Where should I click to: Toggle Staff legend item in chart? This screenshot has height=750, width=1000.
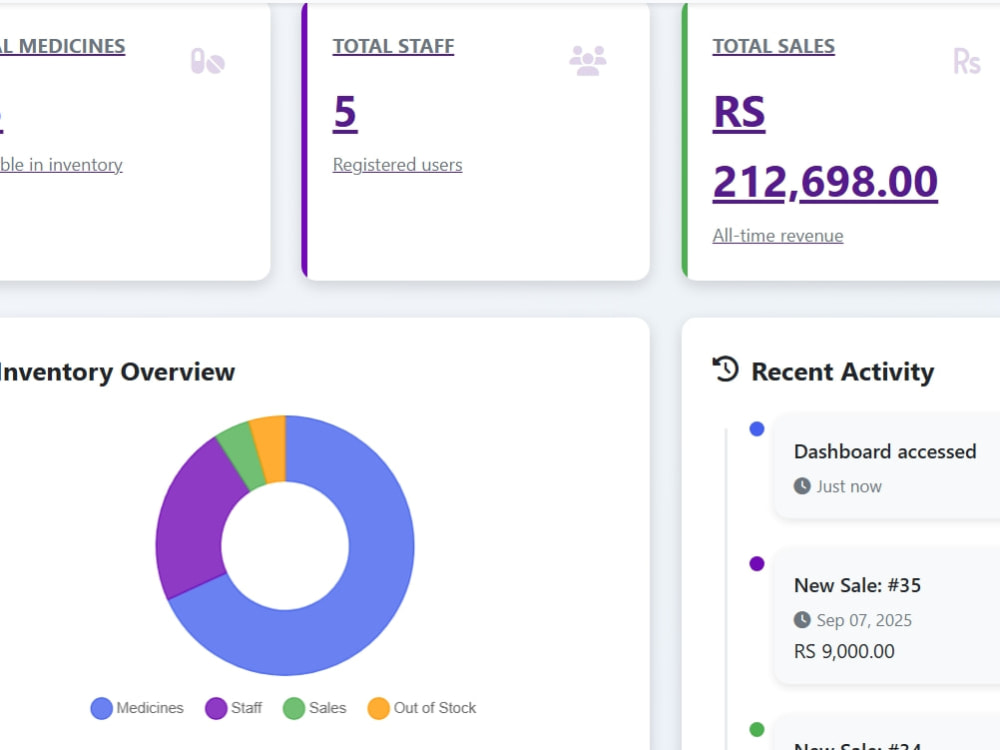(x=233, y=708)
